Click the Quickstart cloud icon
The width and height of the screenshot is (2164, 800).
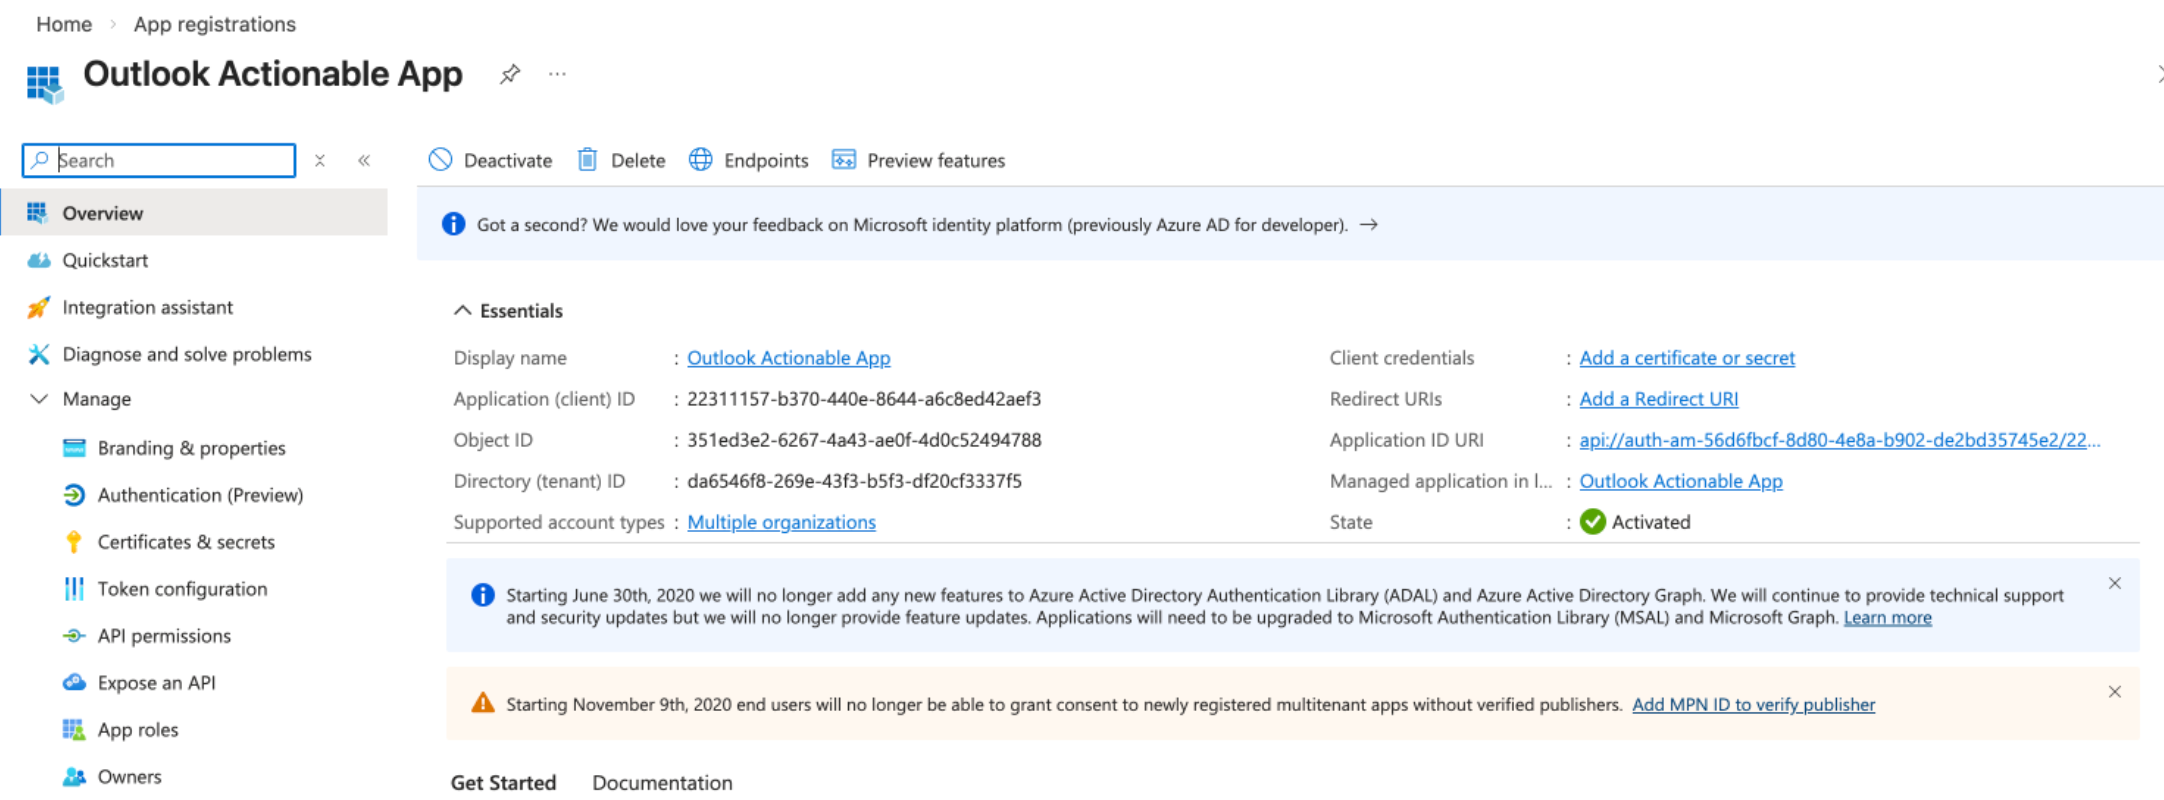(38, 260)
